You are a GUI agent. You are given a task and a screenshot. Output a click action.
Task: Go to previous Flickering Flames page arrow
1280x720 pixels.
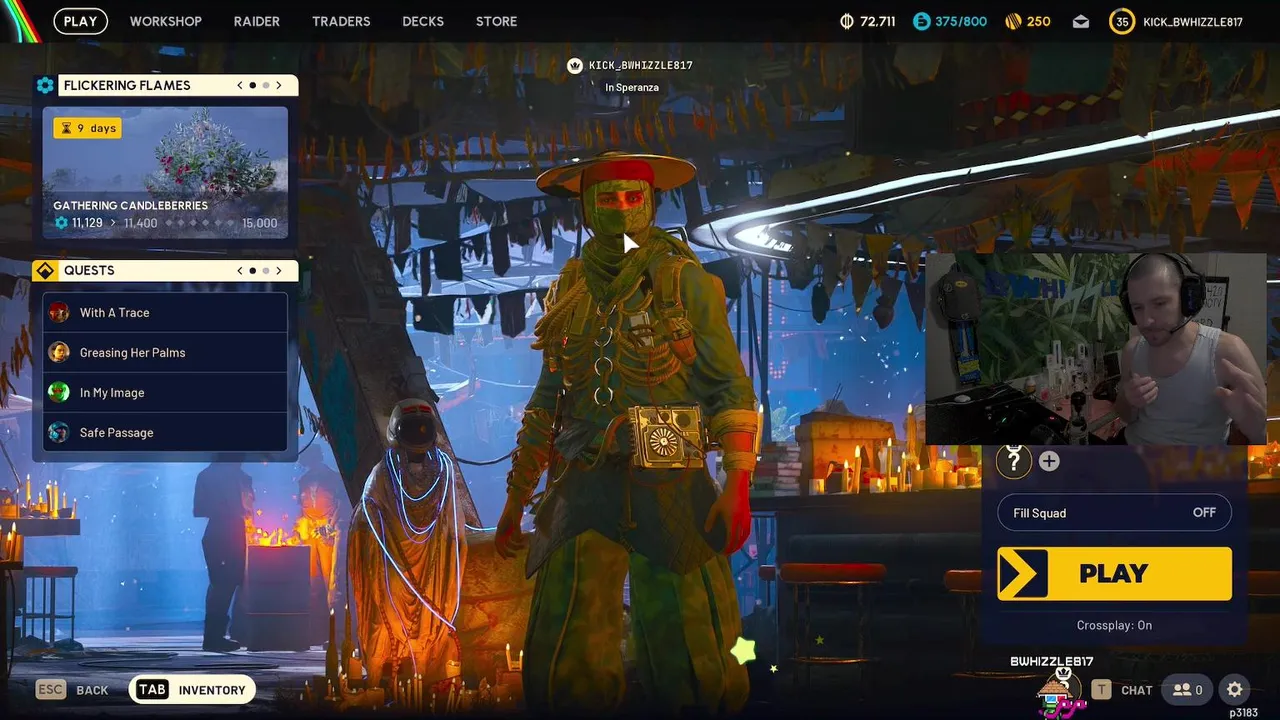240,85
